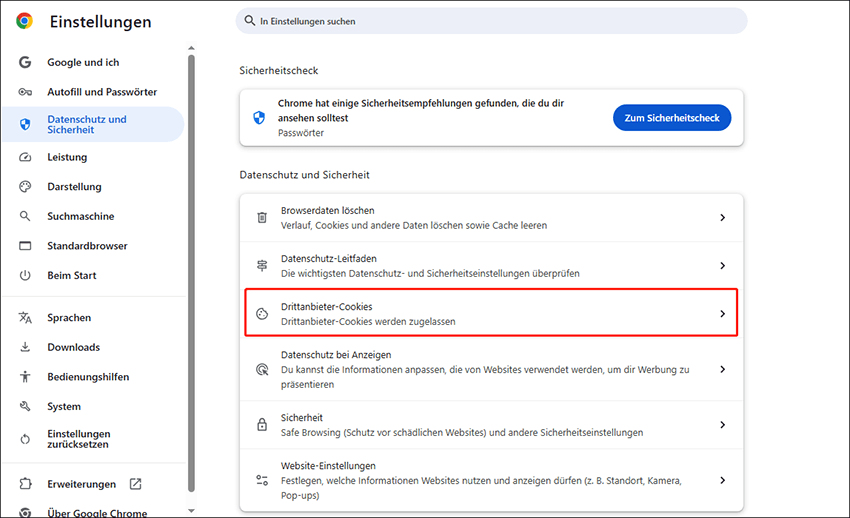Click the sliders icon for Website-Einstellungen
The width and height of the screenshot is (850, 518).
[x=262, y=480]
